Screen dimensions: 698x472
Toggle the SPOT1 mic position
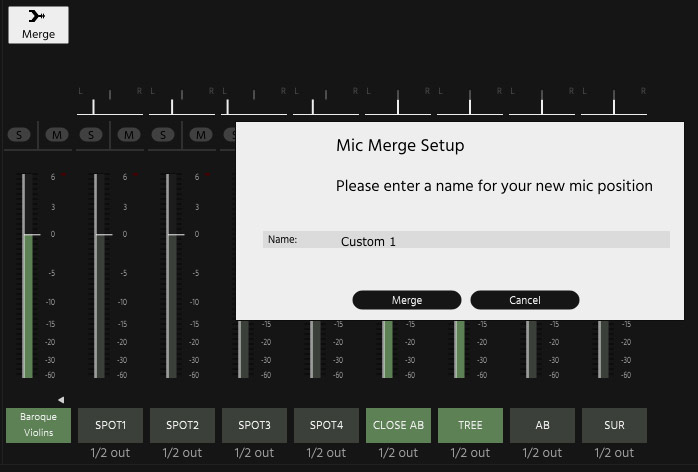[x=110, y=425]
